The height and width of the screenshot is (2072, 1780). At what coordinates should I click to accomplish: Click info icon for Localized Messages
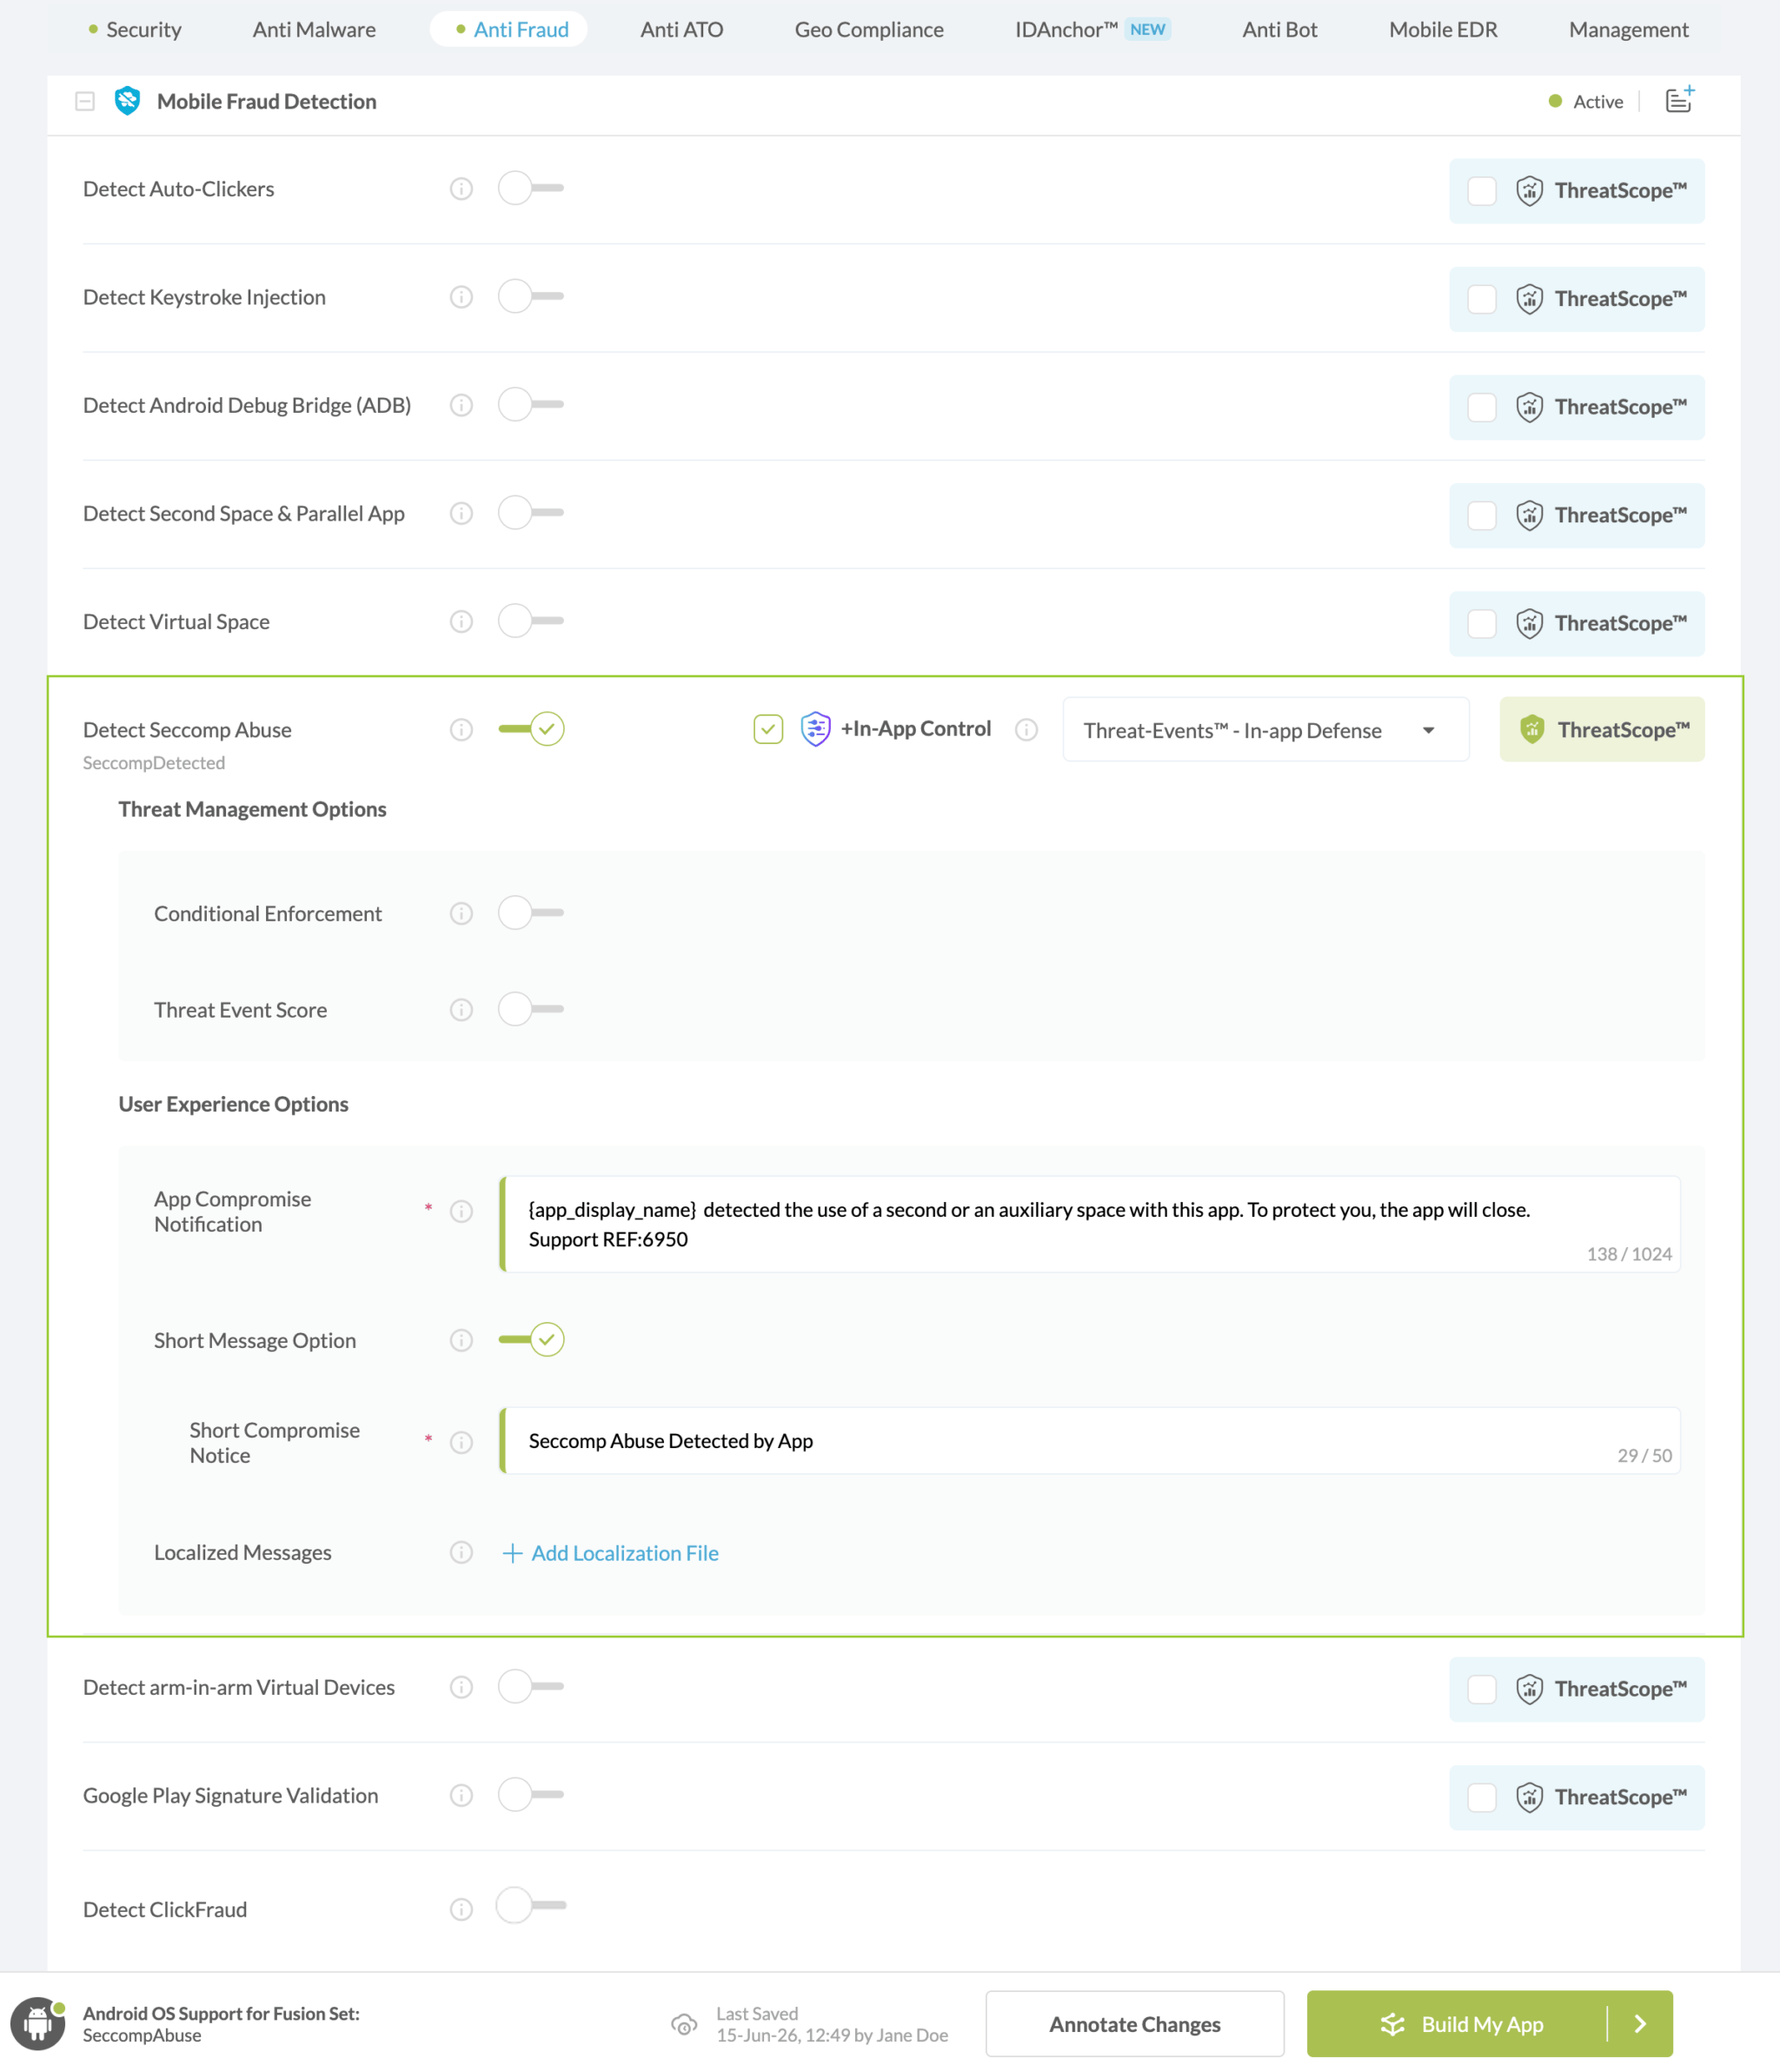tap(461, 1552)
